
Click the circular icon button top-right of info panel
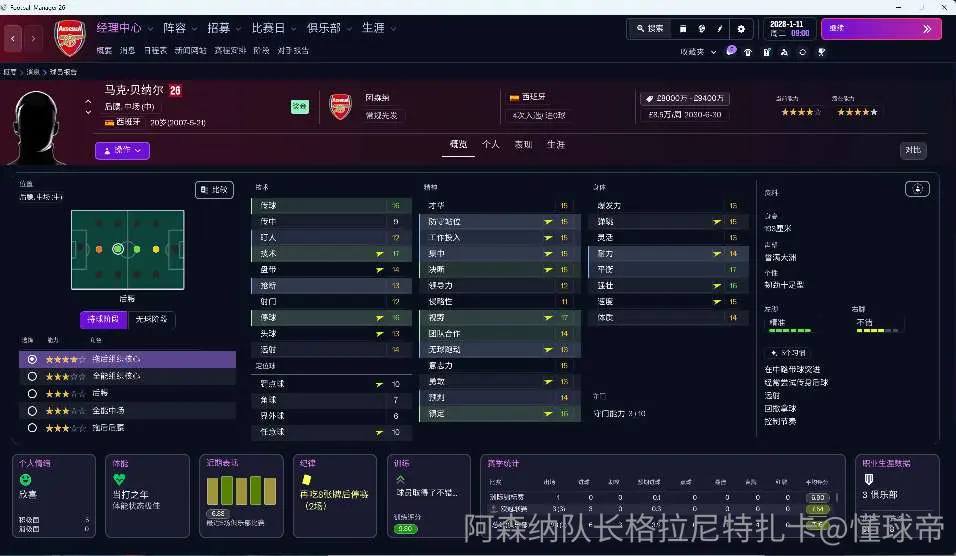(917, 189)
